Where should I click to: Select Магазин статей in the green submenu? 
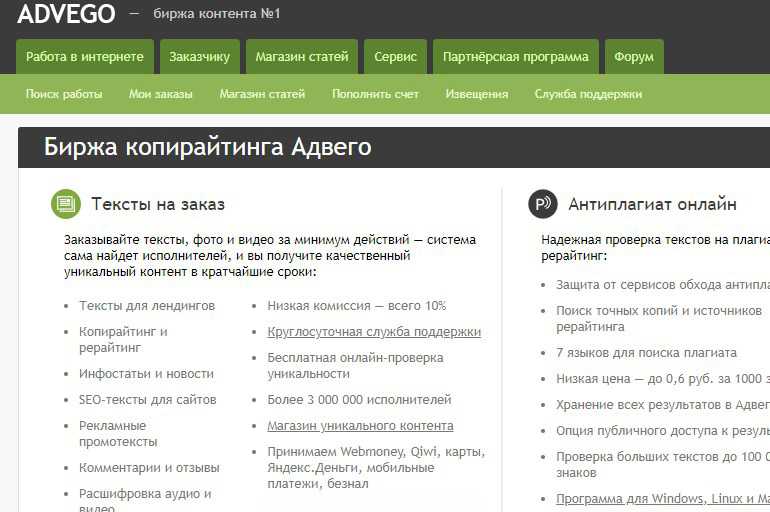tap(262, 94)
